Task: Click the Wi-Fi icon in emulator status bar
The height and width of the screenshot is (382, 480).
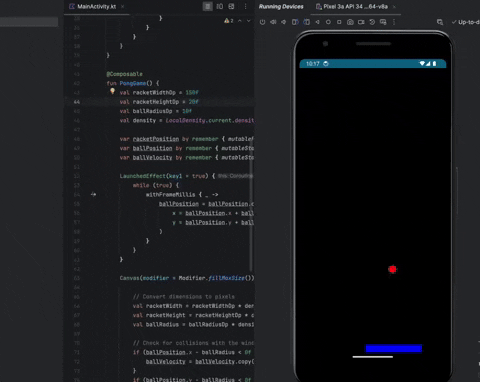Action: point(422,64)
